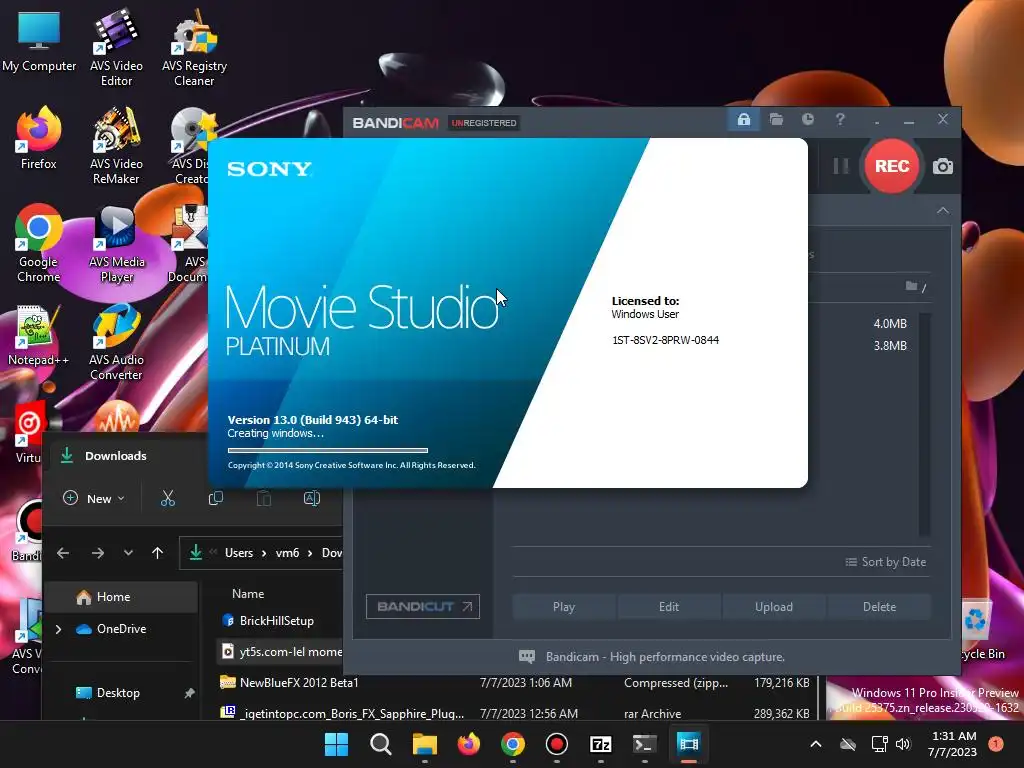The height and width of the screenshot is (768, 1024).
Task: Expand OneDrive tree node
Action: (59, 629)
